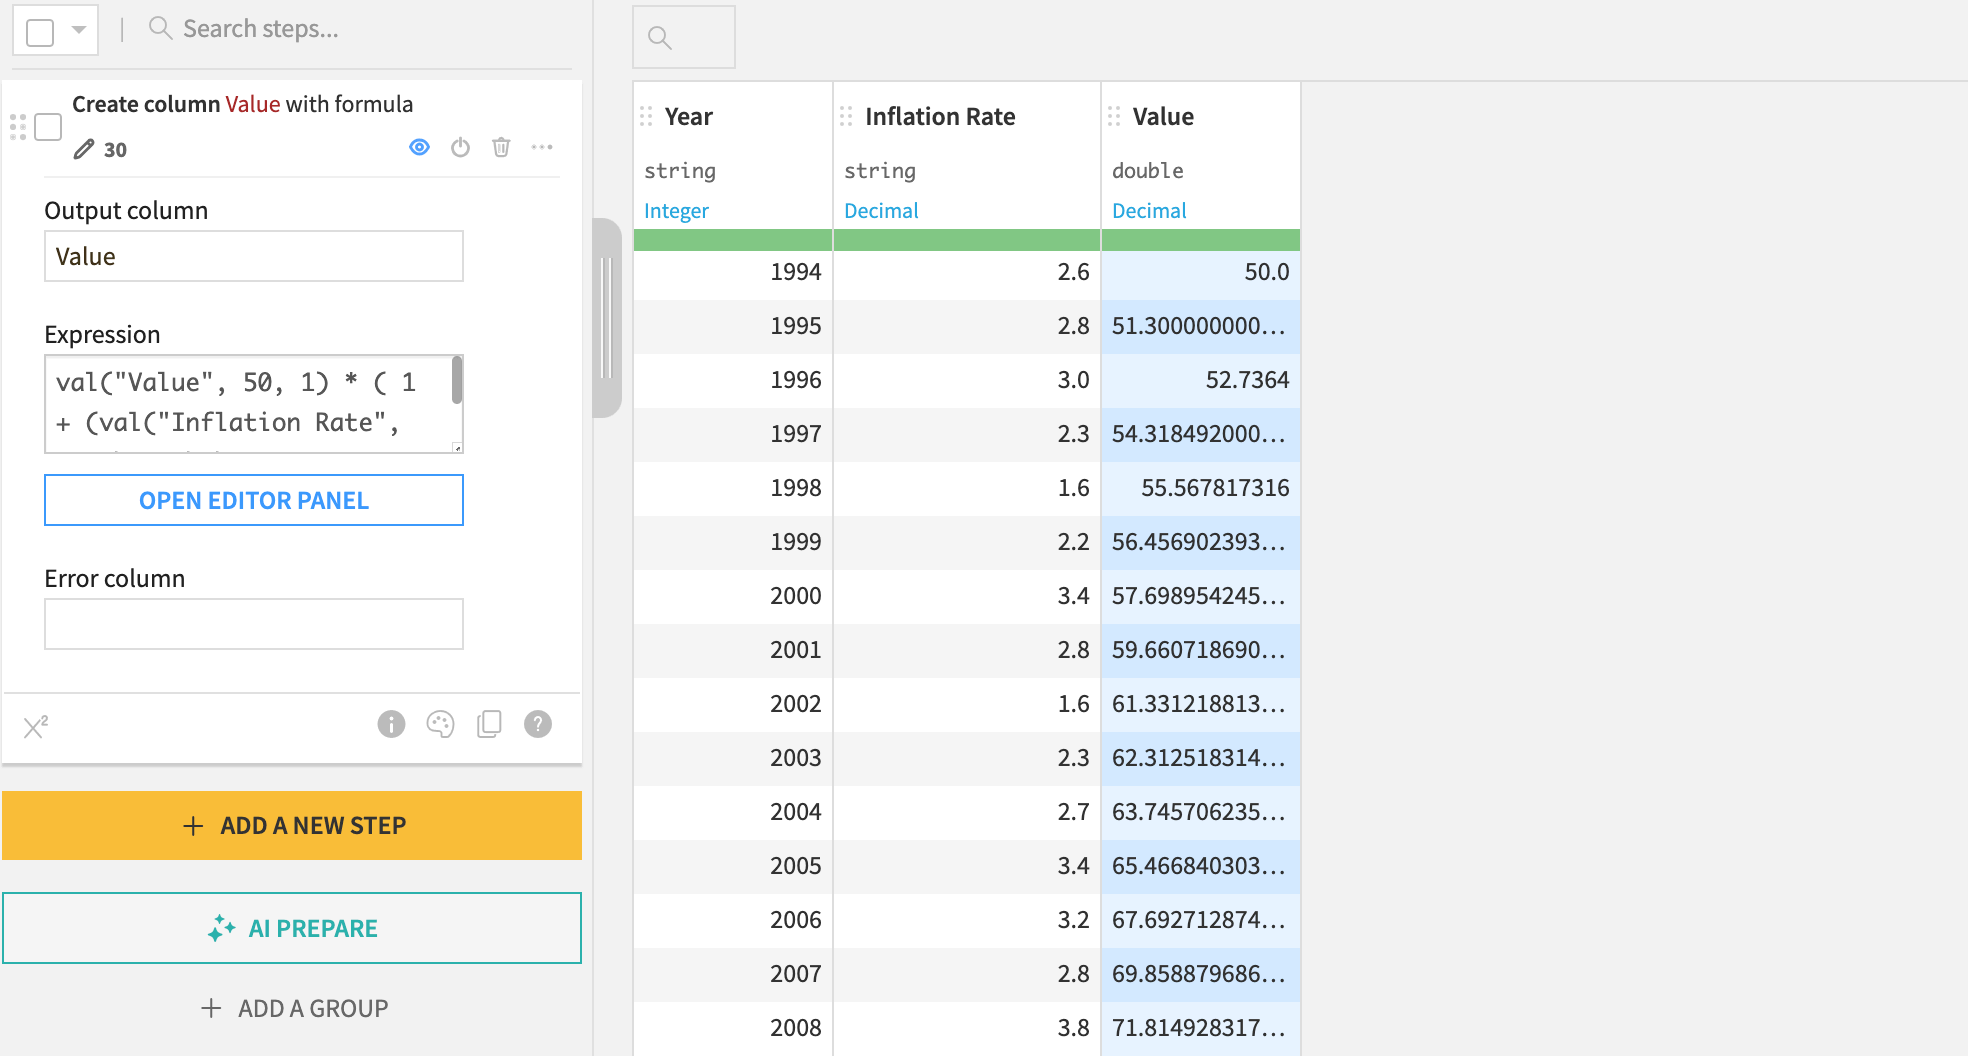The image size is (1968, 1056).
Task: Click the pencil edit icon next to 30
Action: [x=84, y=150]
